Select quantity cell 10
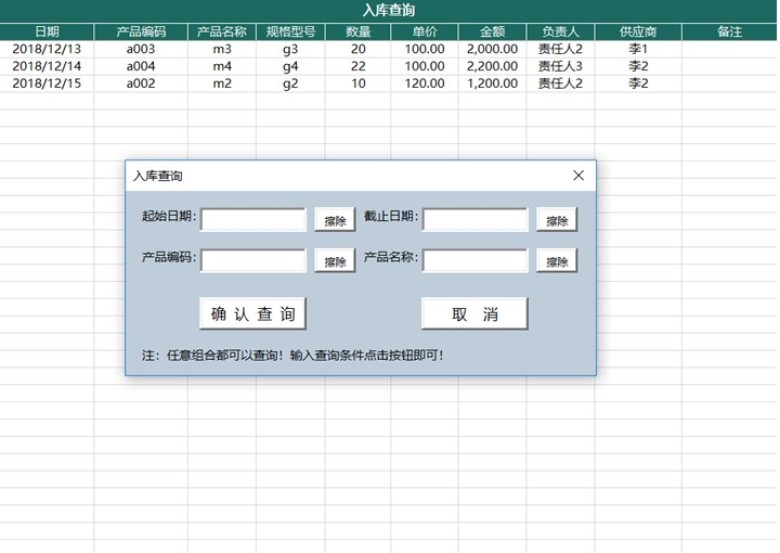 (x=358, y=83)
